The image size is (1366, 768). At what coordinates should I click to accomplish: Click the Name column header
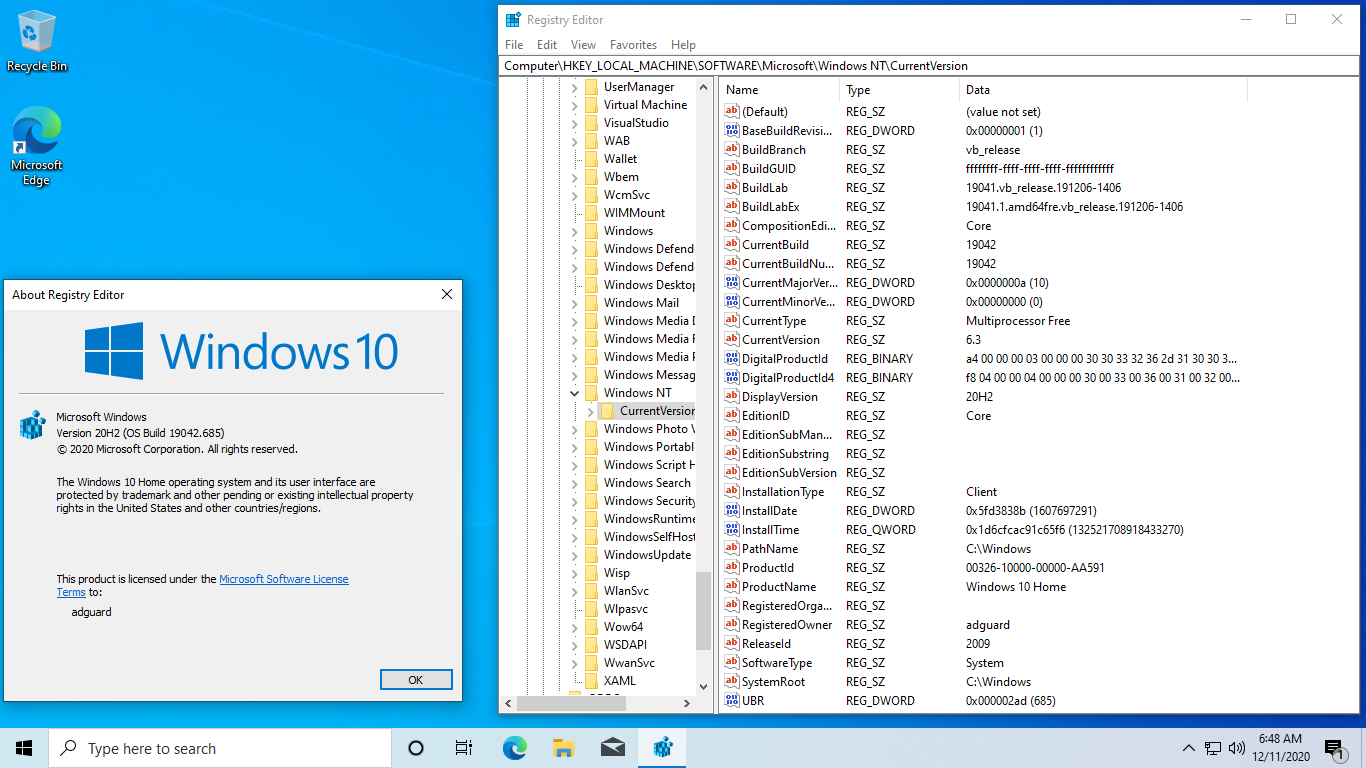tap(780, 90)
